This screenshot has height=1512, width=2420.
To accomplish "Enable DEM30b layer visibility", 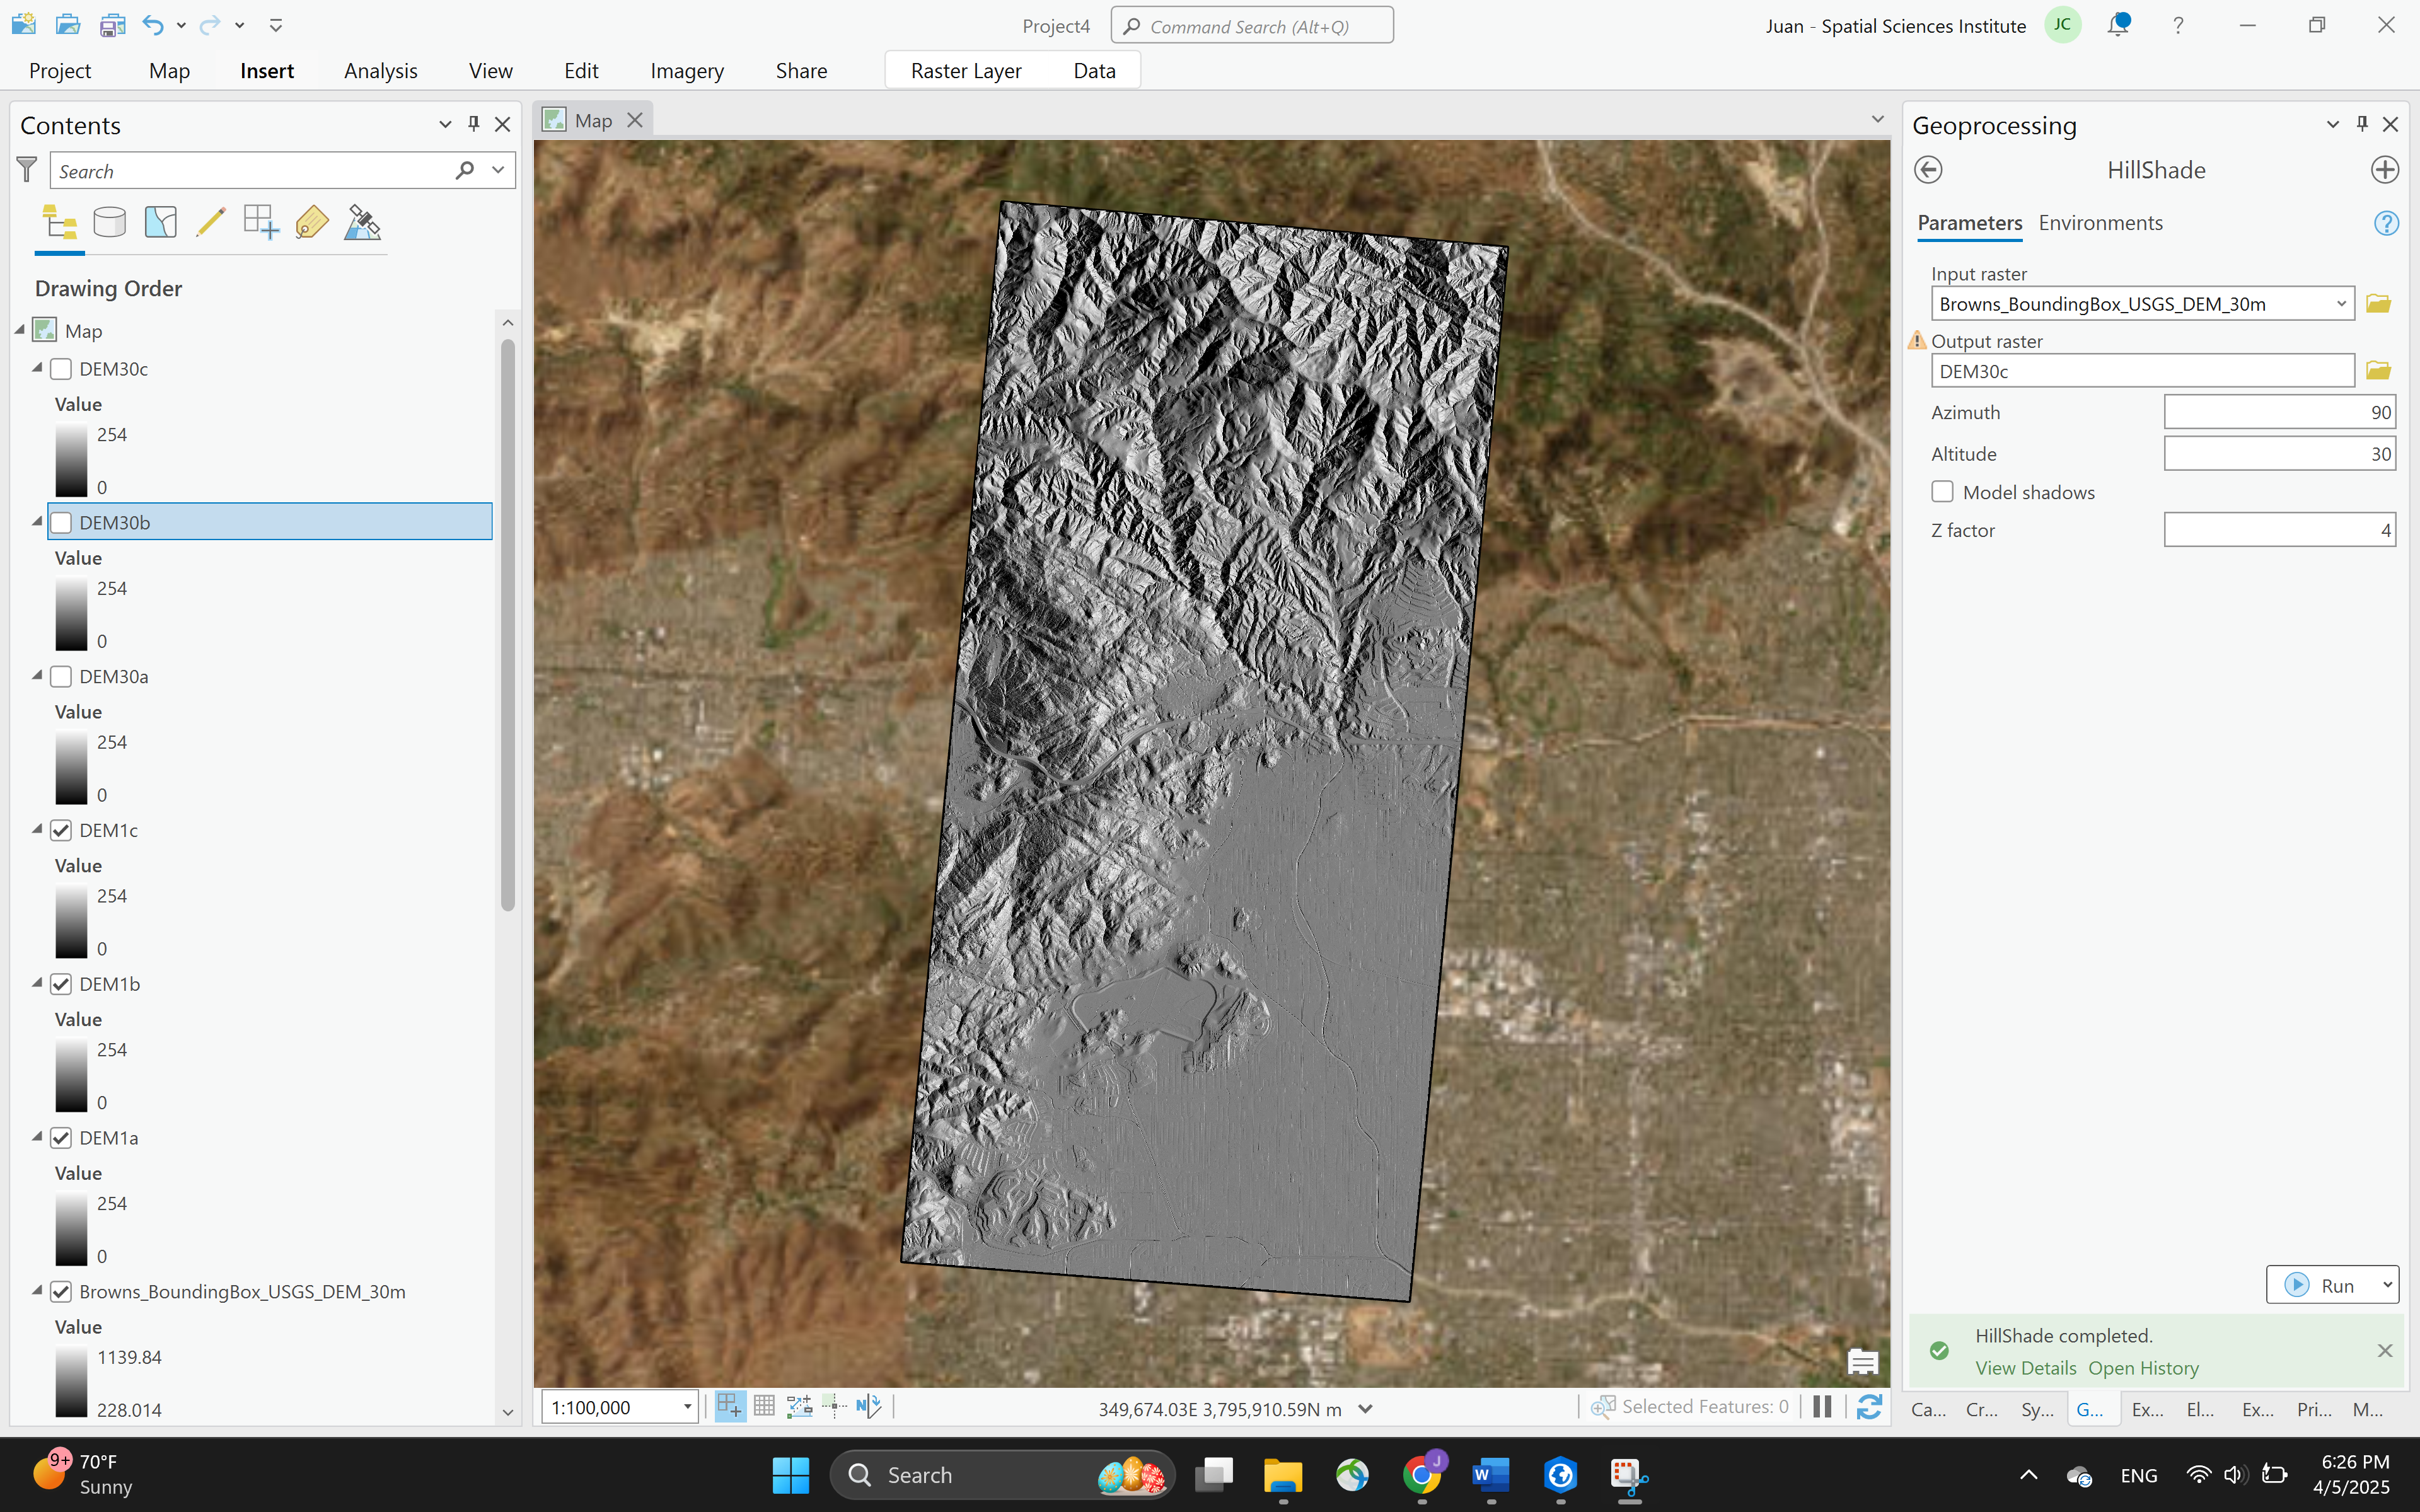I will 61,523.
